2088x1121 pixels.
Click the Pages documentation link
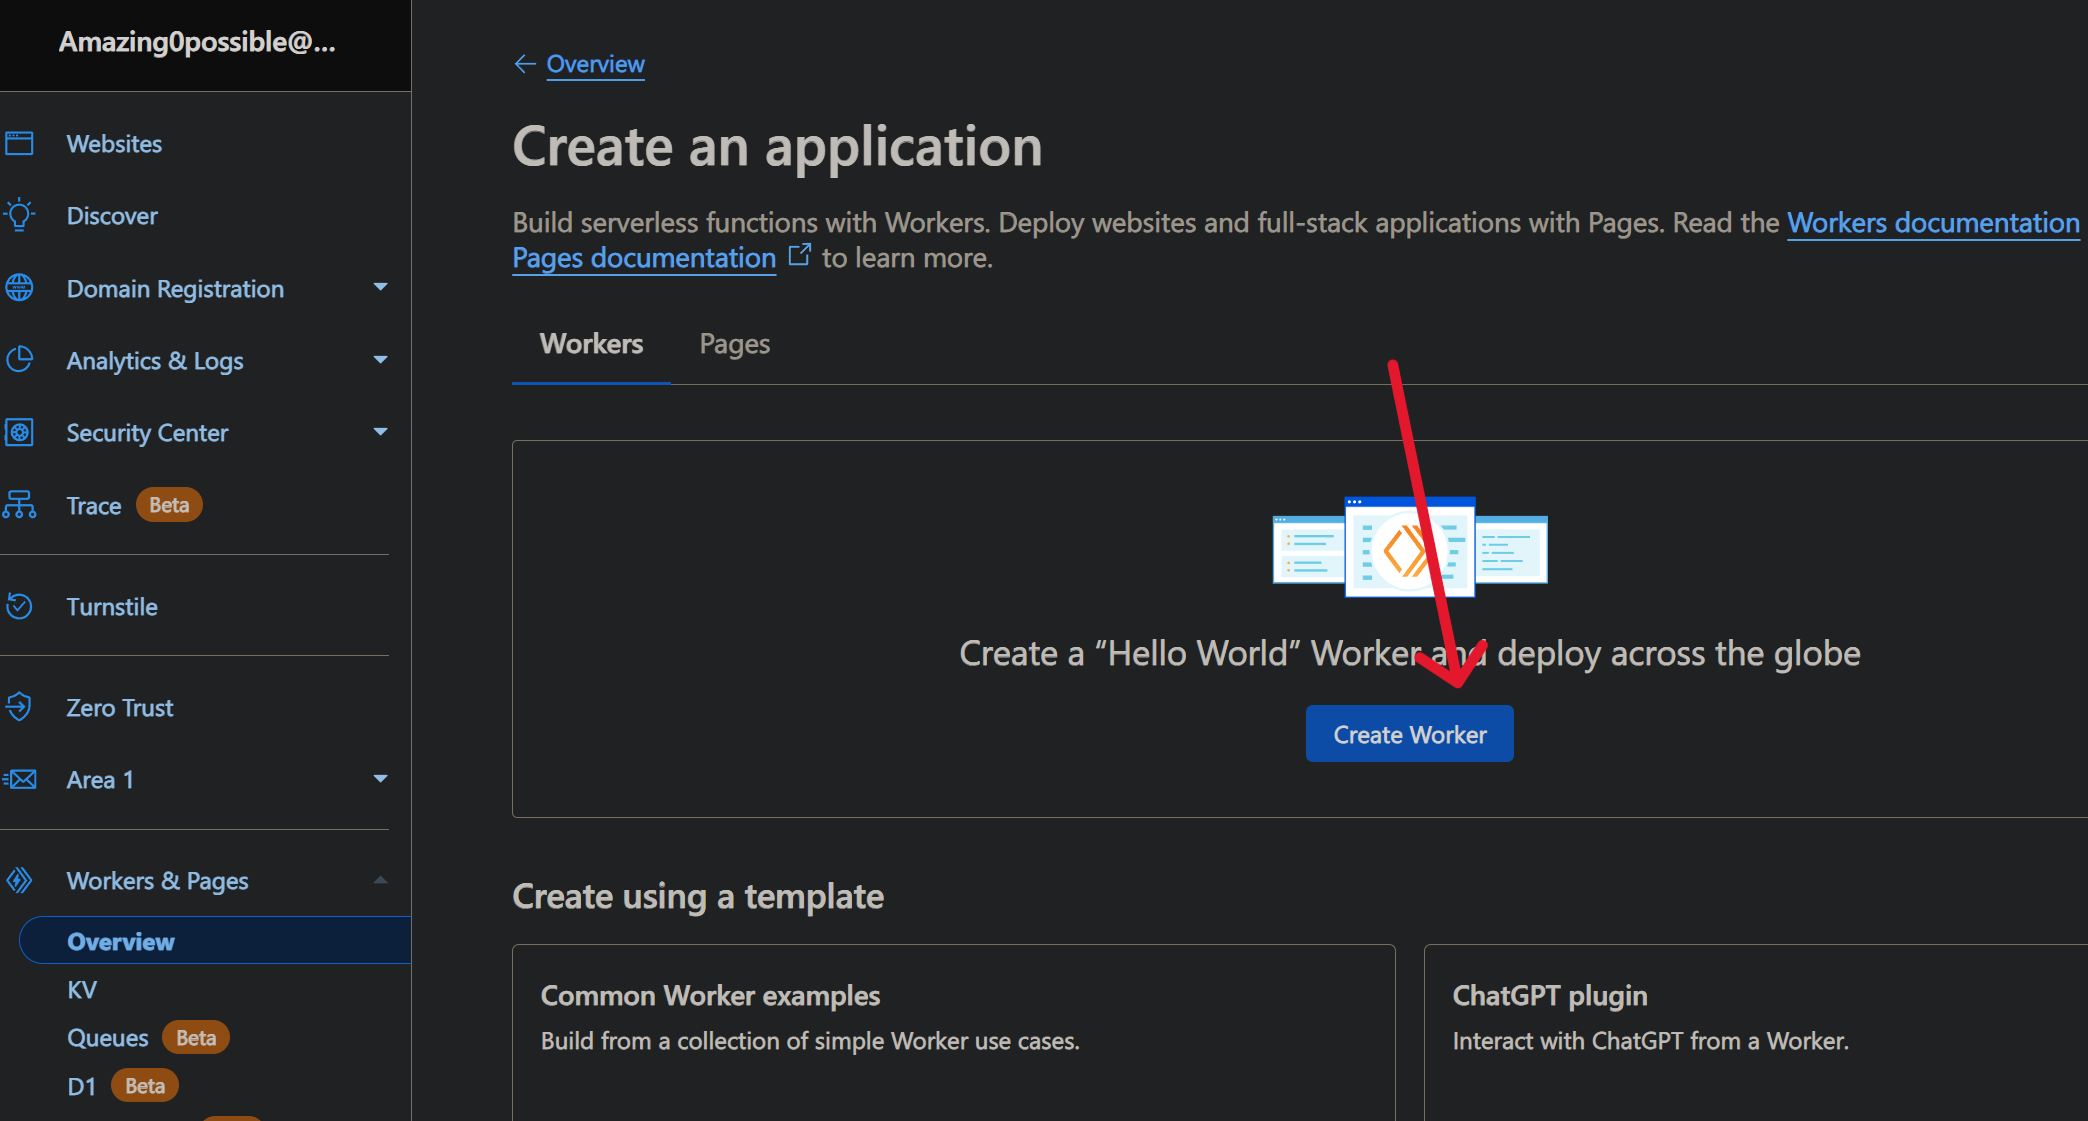click(644, 258)
